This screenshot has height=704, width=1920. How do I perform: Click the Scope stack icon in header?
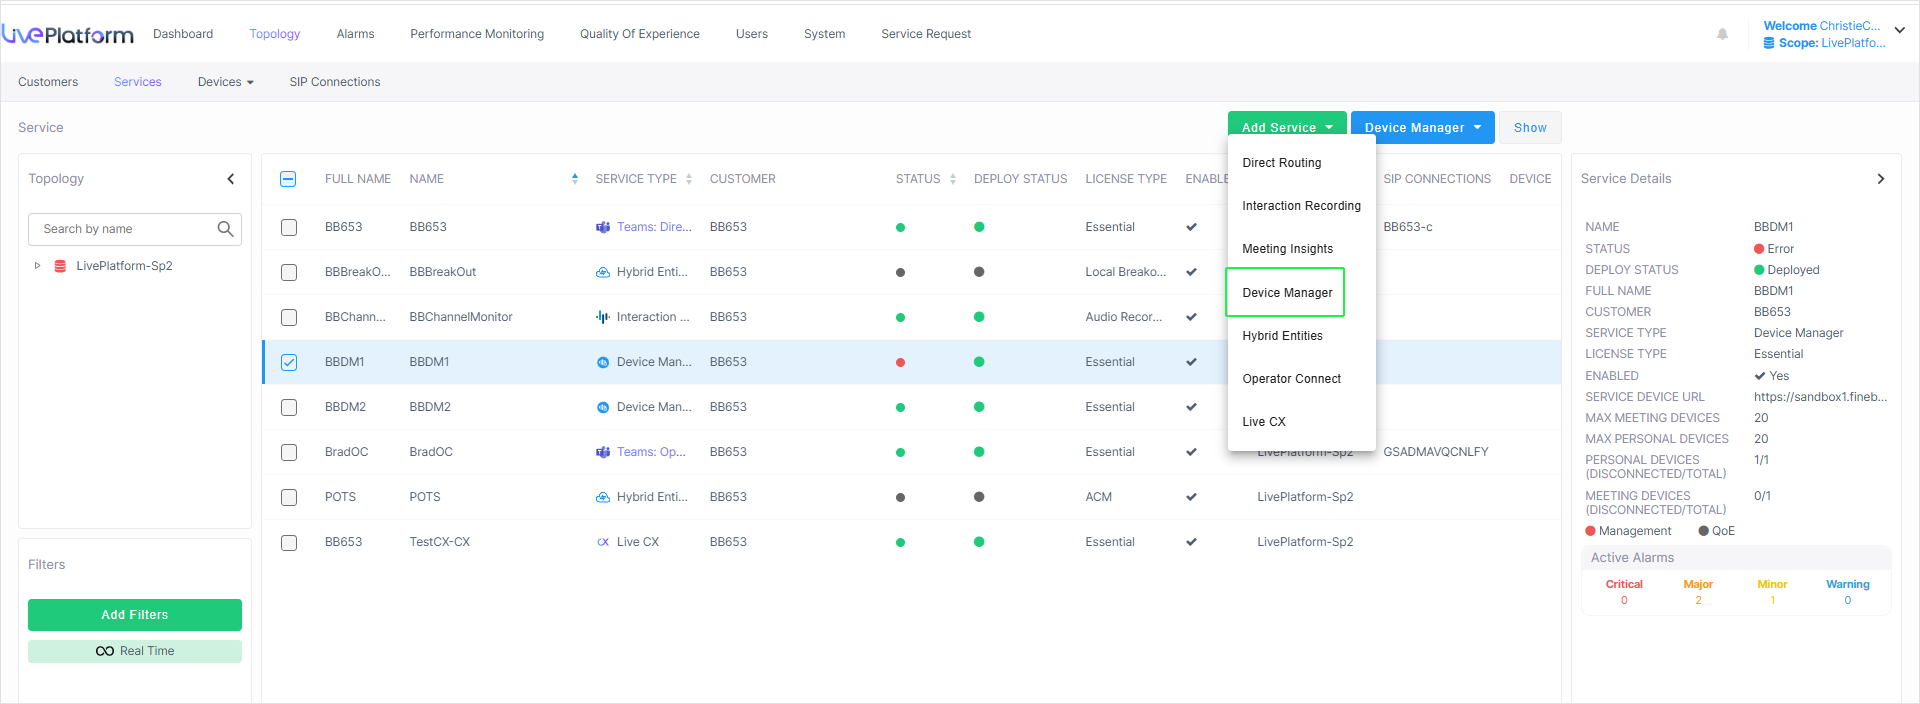click(x=1769, y=43)
